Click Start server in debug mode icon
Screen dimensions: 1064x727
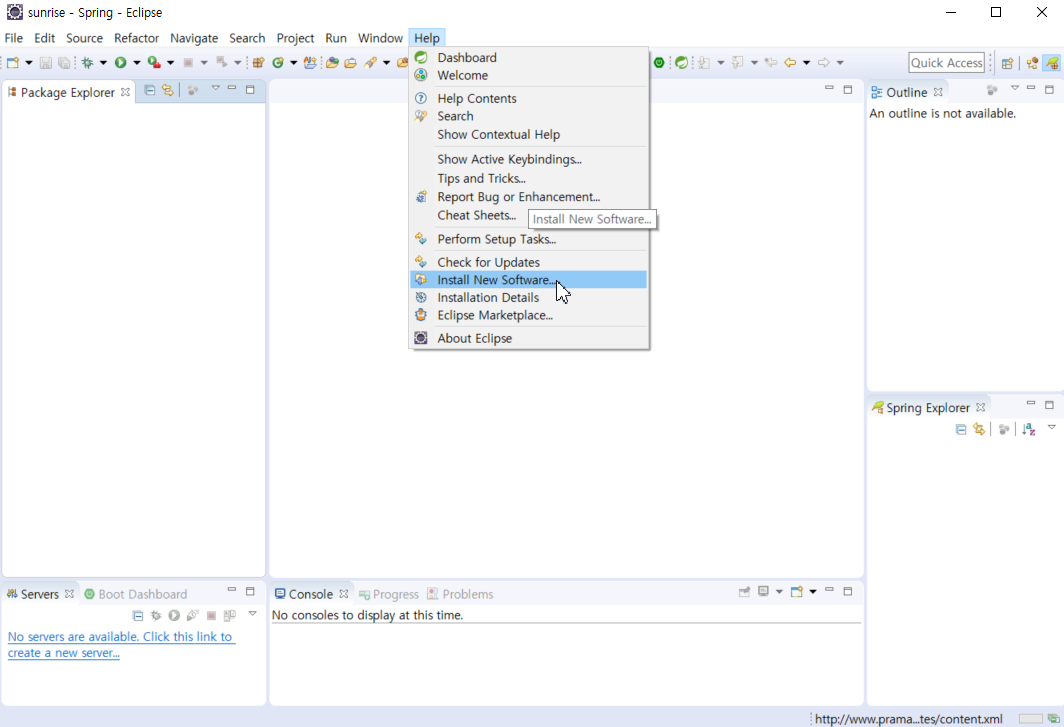click(x=156, y=616)
